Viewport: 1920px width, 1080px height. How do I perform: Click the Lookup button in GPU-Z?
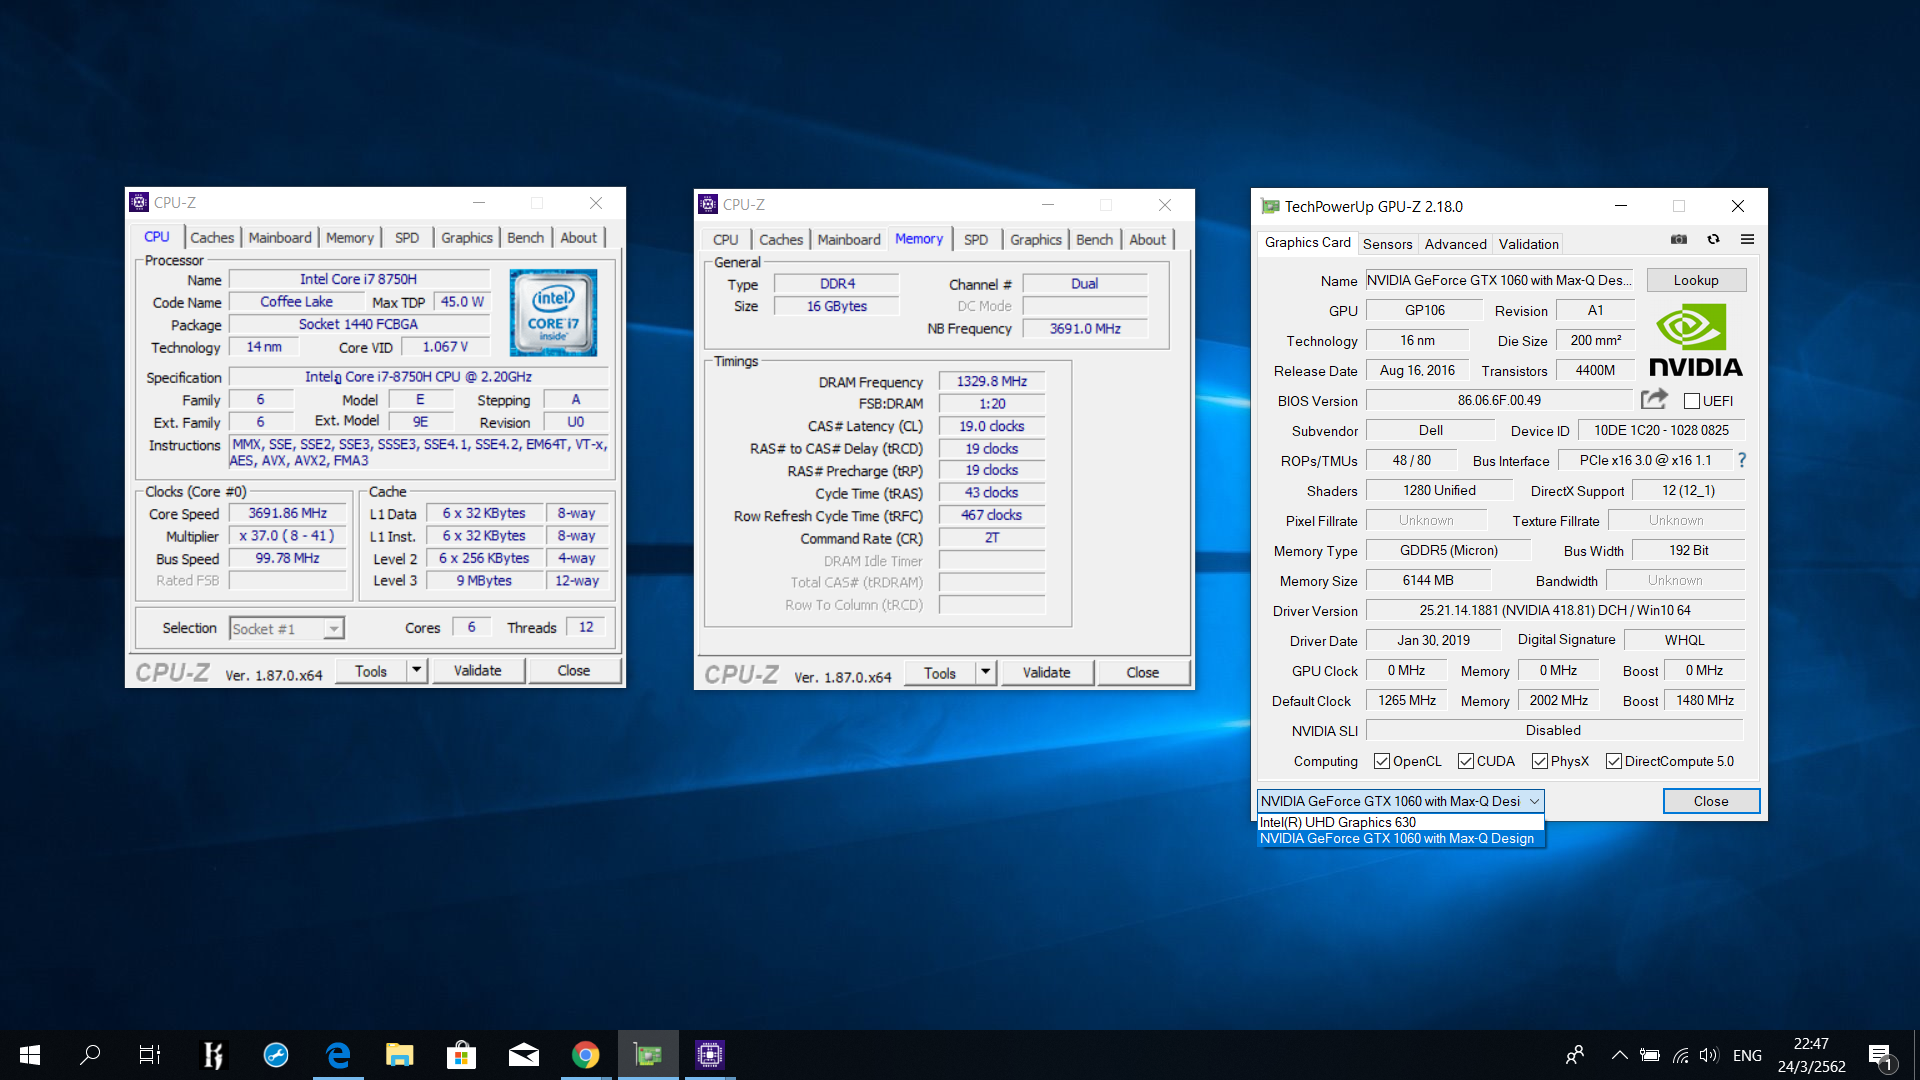[x=1696, y=280]
